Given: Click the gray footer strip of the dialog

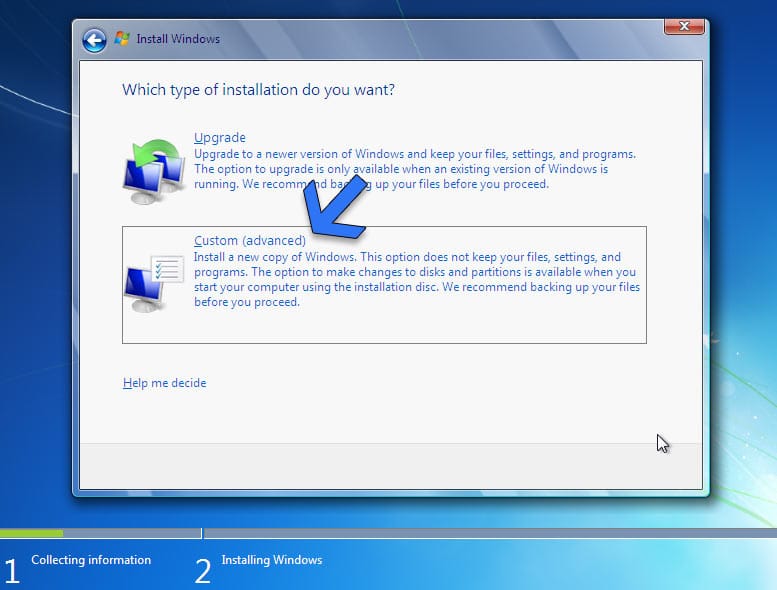Looking at the screenshot, I should pos(390,466).
